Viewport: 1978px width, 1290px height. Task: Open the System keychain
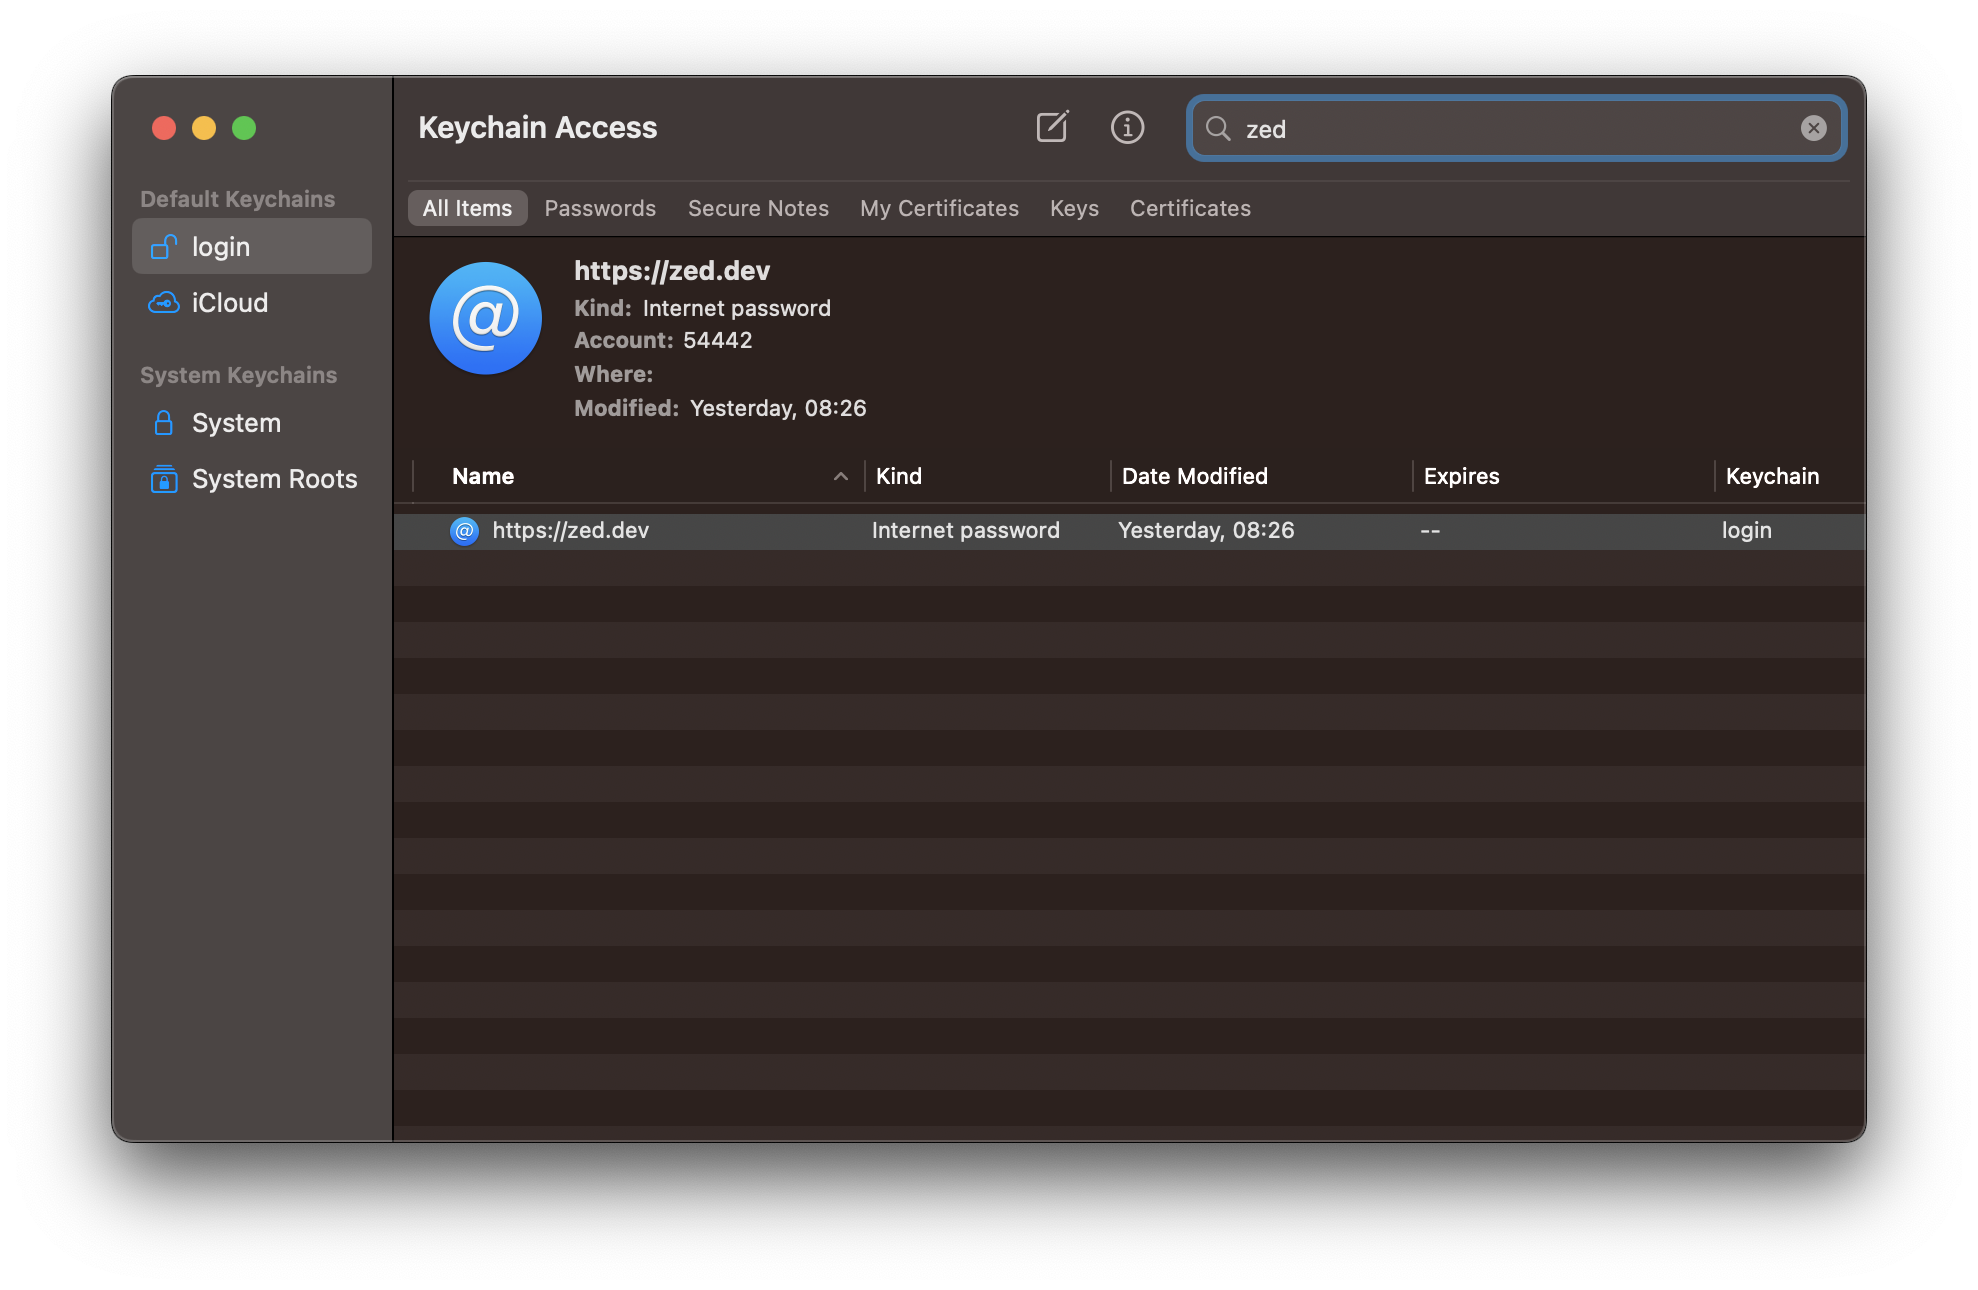coord(235,423)
